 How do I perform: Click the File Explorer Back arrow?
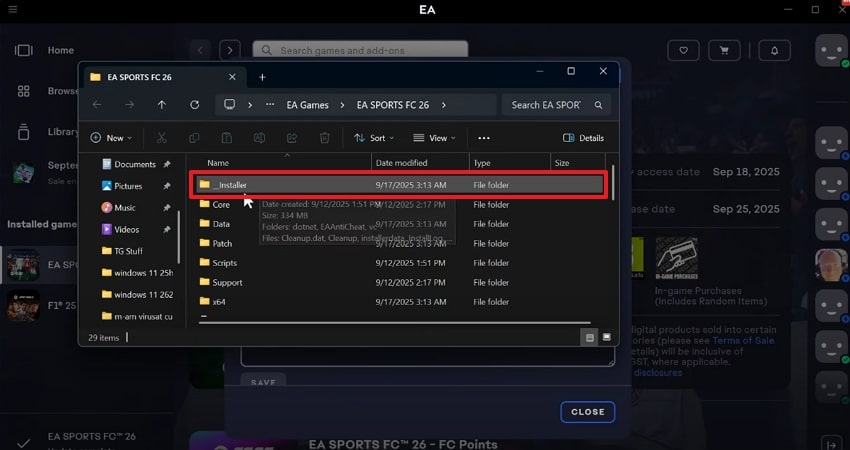97,105
